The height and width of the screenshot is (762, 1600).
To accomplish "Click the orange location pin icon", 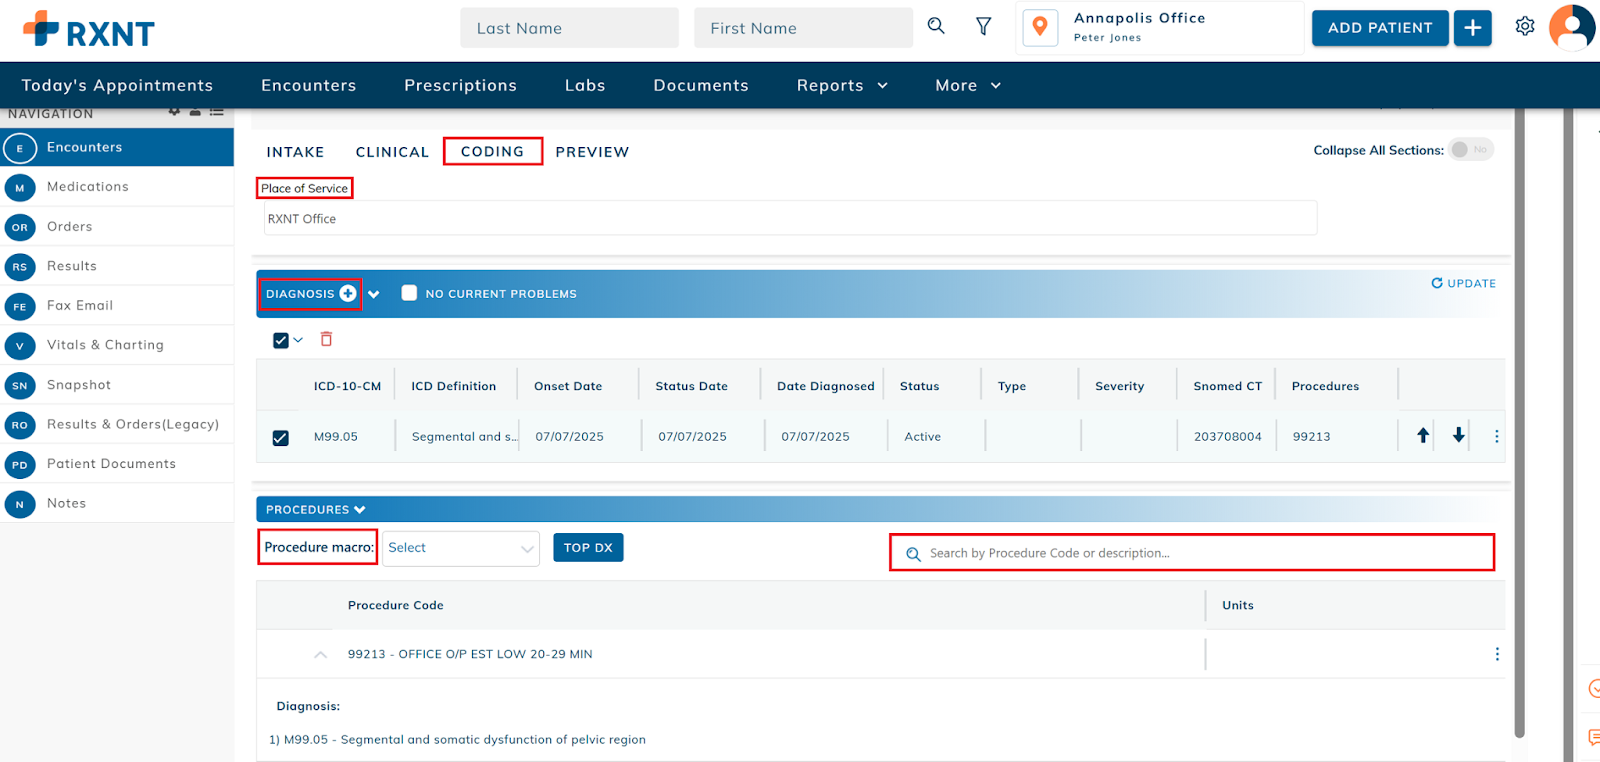I will pos(1040,27).
